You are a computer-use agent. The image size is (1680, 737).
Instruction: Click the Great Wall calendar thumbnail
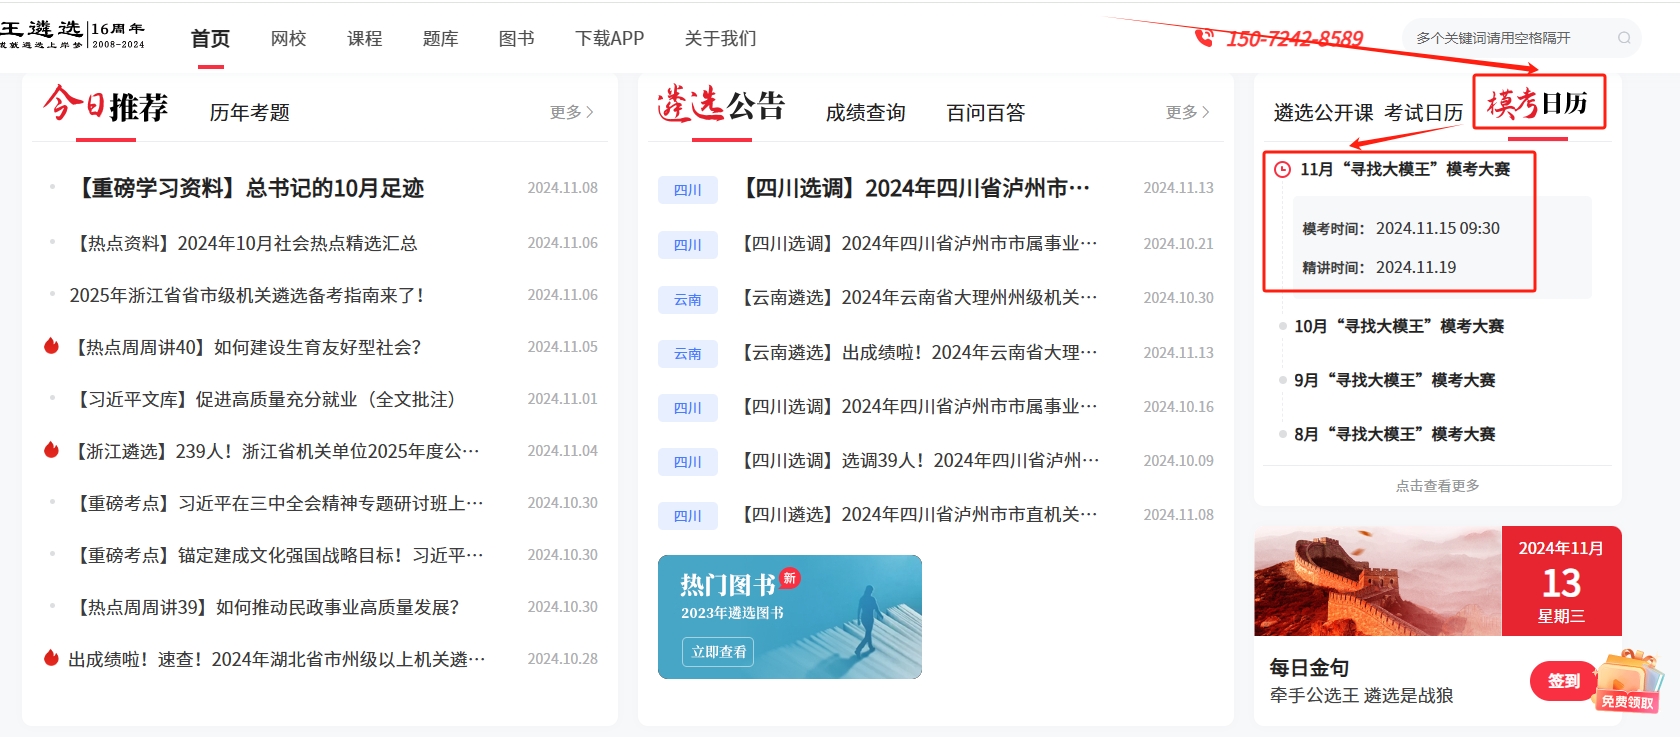click(1377, 581)
